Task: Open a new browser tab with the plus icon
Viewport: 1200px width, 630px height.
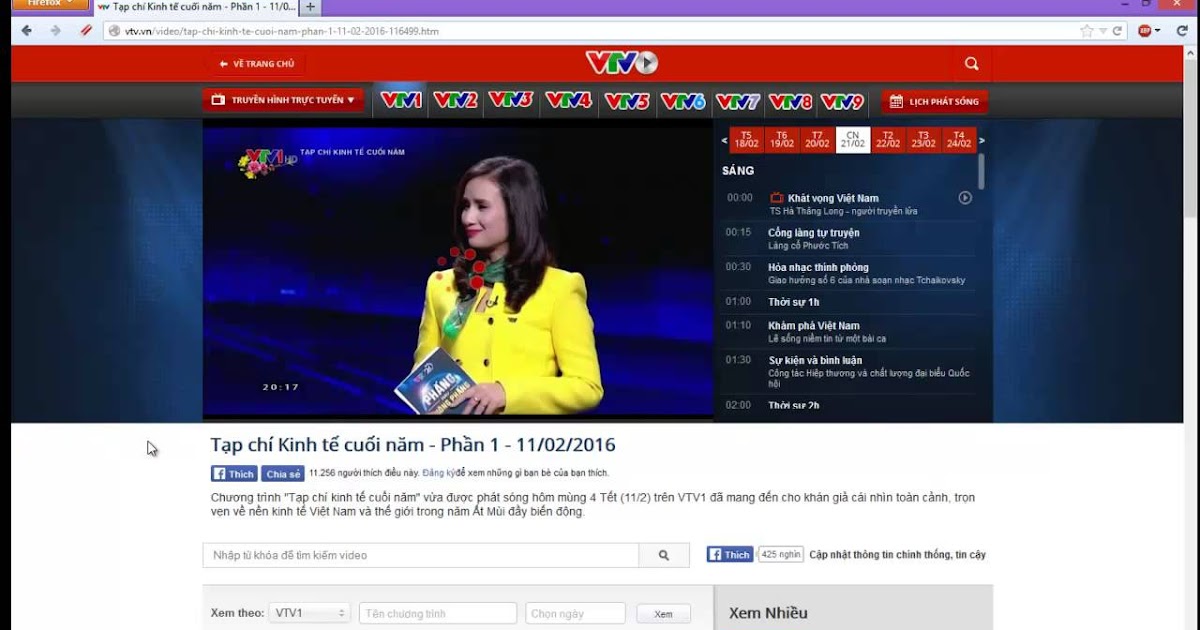Action: click(310, 8)
